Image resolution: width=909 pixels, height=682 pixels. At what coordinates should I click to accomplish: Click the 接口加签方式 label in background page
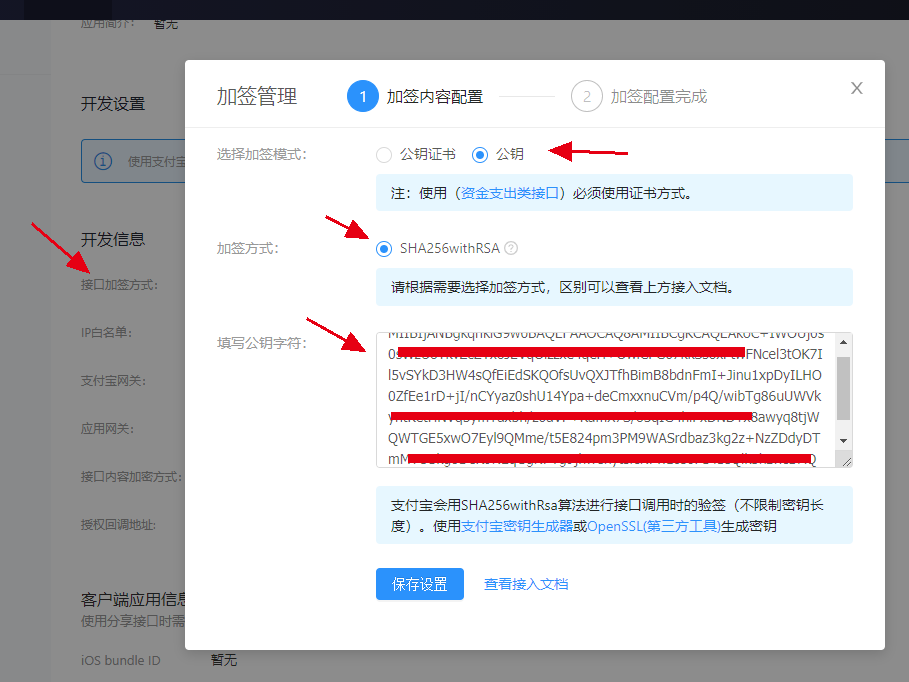coord(119,285)
